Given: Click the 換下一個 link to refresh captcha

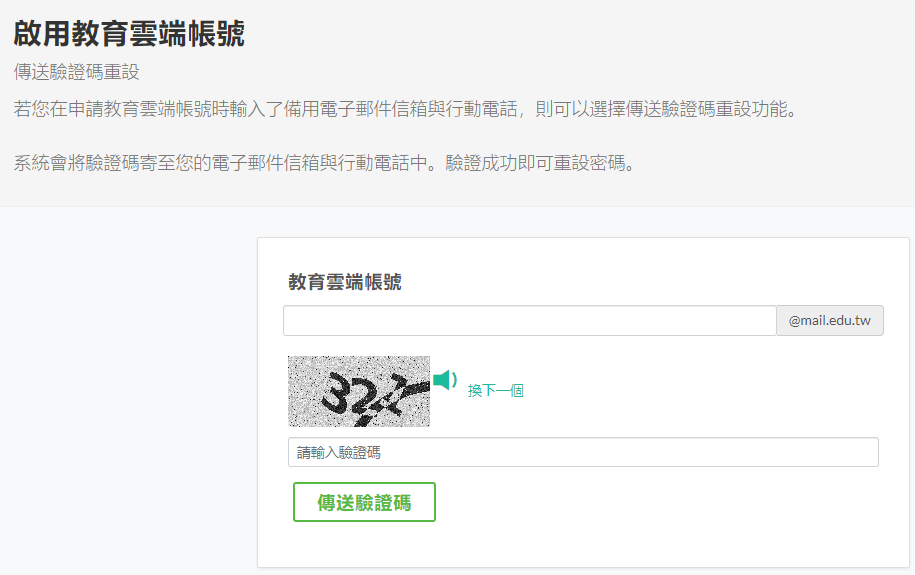Looking at the screenshot, I should click(495, 391).
